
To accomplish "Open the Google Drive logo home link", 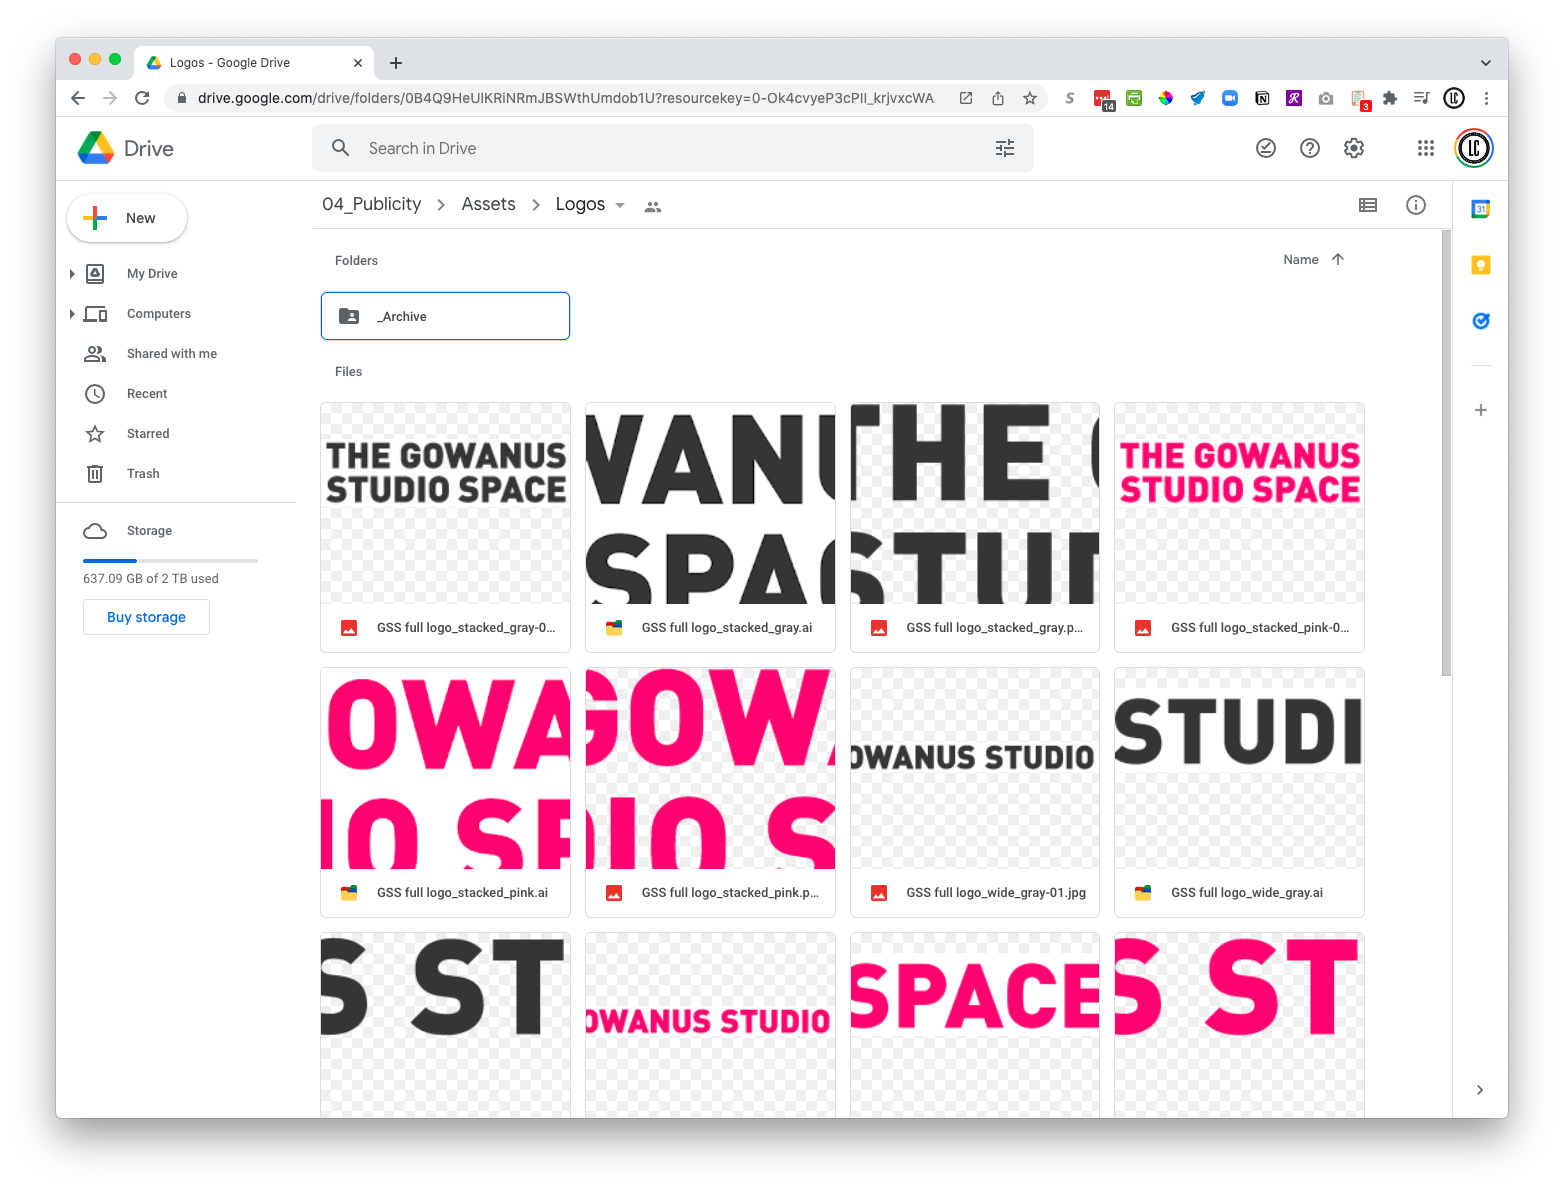I will (x=126, y=148).
